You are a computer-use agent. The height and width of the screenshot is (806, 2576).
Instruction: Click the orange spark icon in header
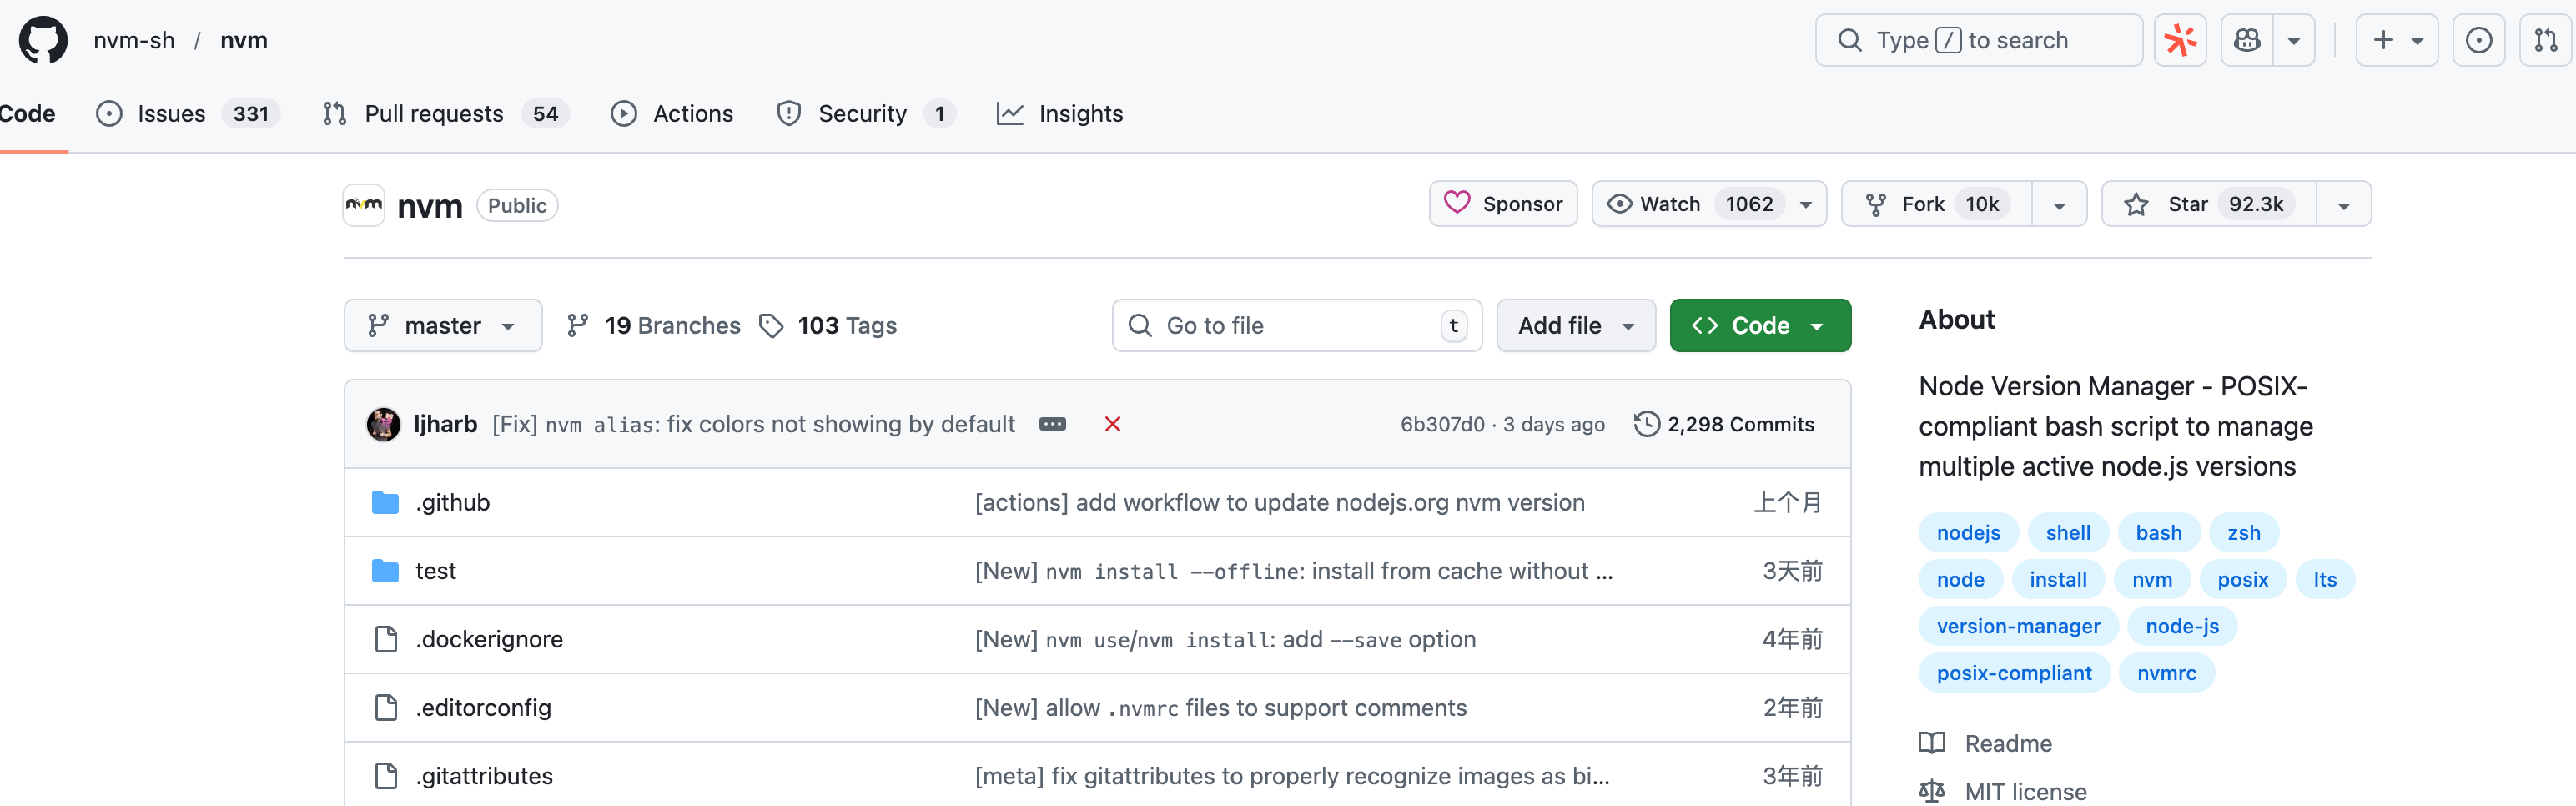point(2180,40)
